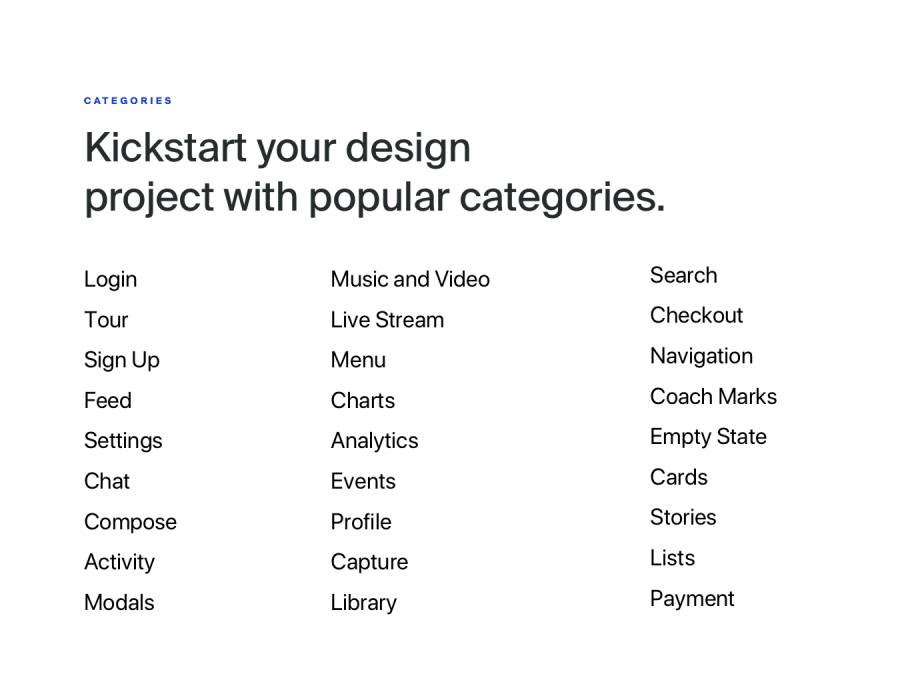The width and height of the screenshot is (900, 680).
Task: Open the Payment category
Action: 692,599
